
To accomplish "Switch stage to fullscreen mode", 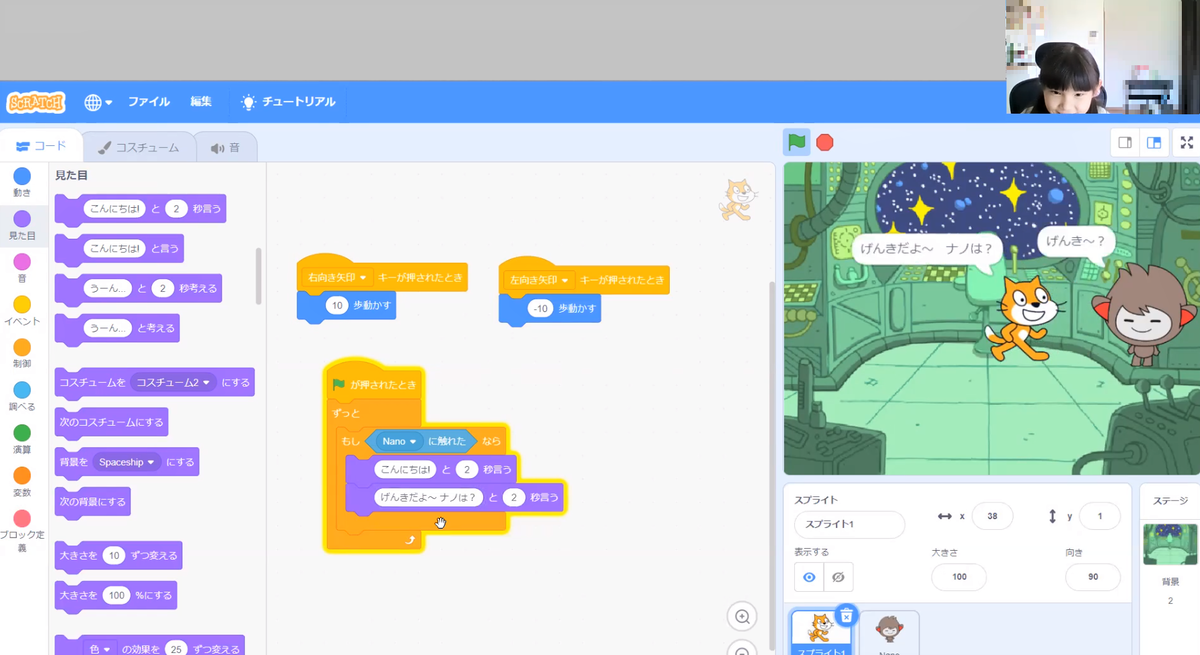I will tap(1187, 142).
